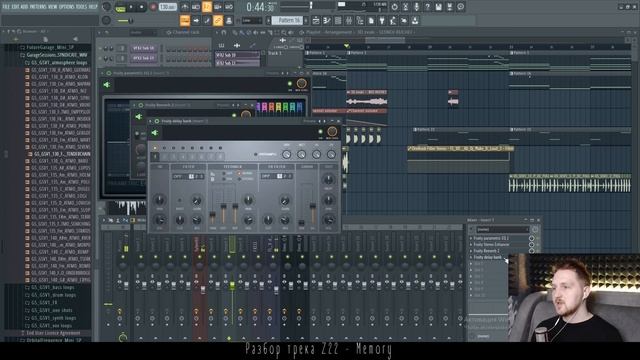Viewport: 640px width, 360px height.
Task: Select the 9192 Sub 10 channel button
Action: 143,48
